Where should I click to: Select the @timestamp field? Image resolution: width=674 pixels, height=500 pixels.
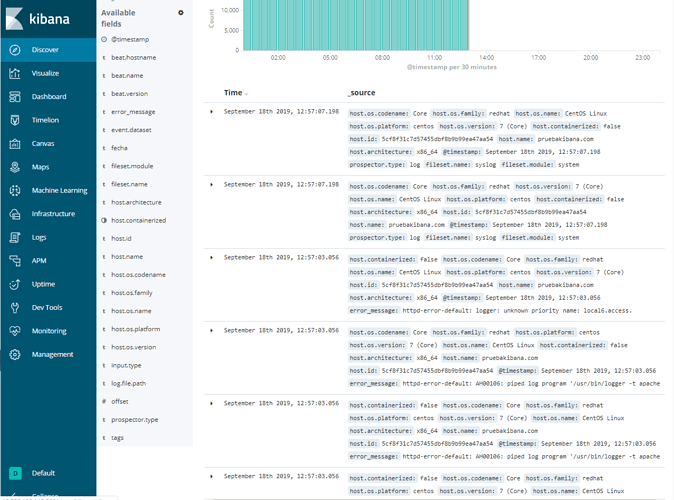(130, 40)
